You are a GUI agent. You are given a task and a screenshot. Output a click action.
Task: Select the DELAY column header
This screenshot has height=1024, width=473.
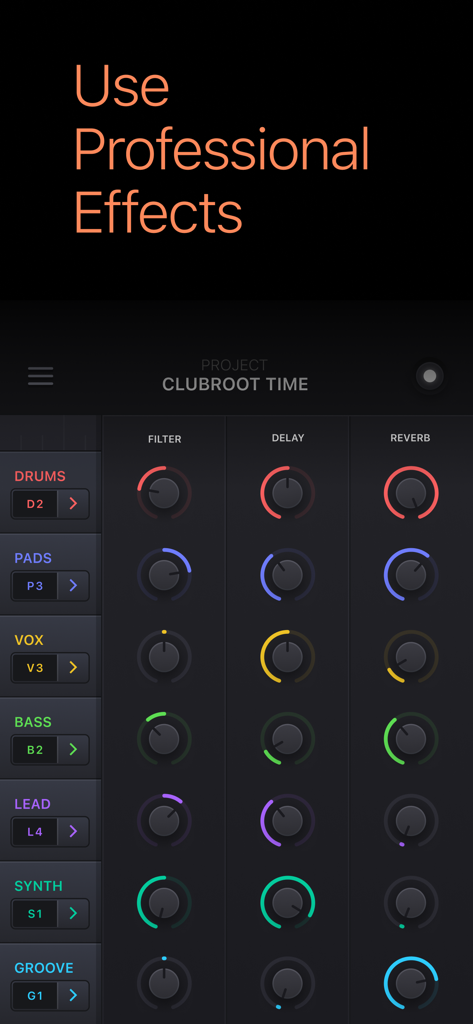288,438
